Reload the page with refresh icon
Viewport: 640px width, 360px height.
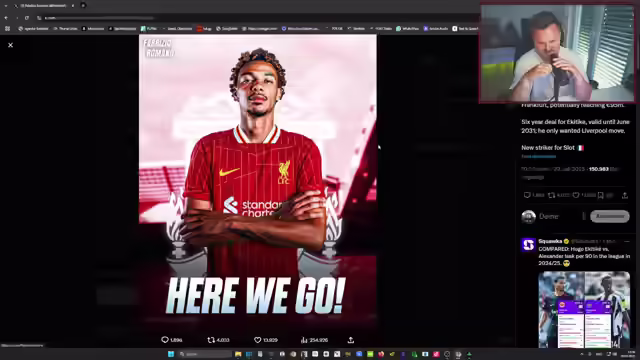(27, 18)
